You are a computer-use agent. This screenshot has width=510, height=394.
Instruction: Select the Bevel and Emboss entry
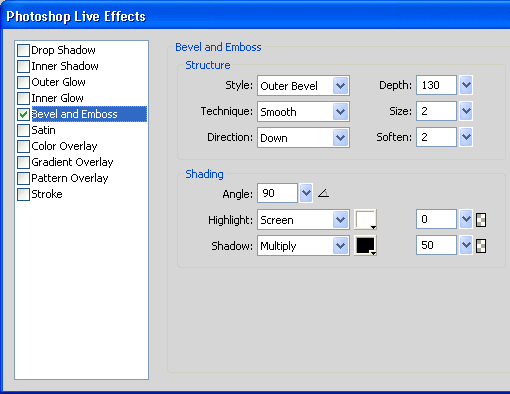(89, 114)
